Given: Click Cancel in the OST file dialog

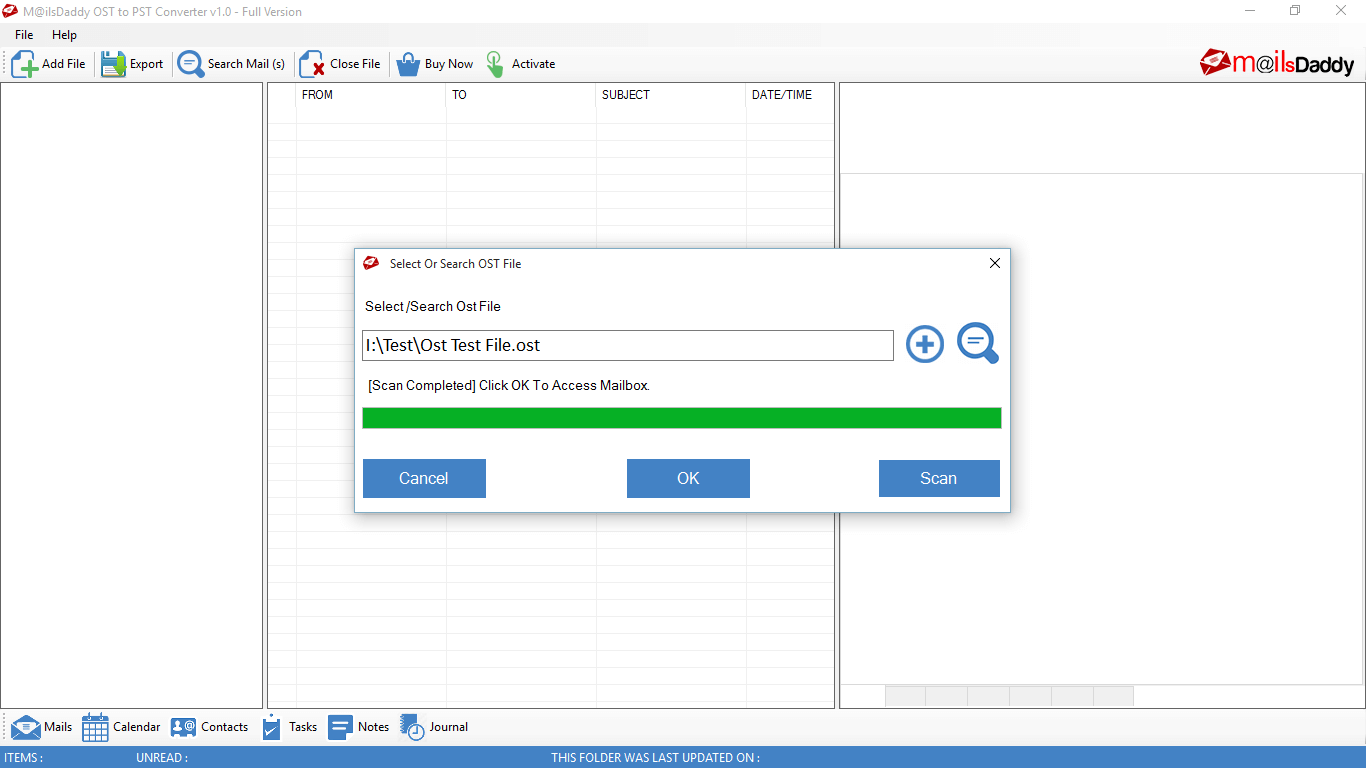Looking at the screenshot, I should point(424,478).
